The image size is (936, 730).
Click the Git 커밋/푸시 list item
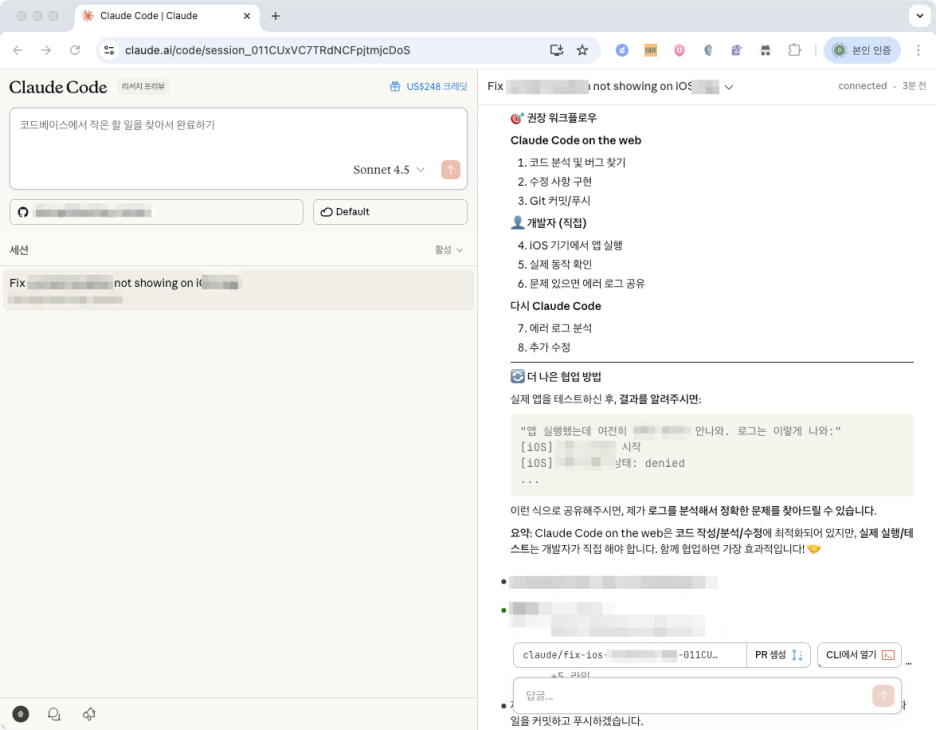(x=559, y=201)
